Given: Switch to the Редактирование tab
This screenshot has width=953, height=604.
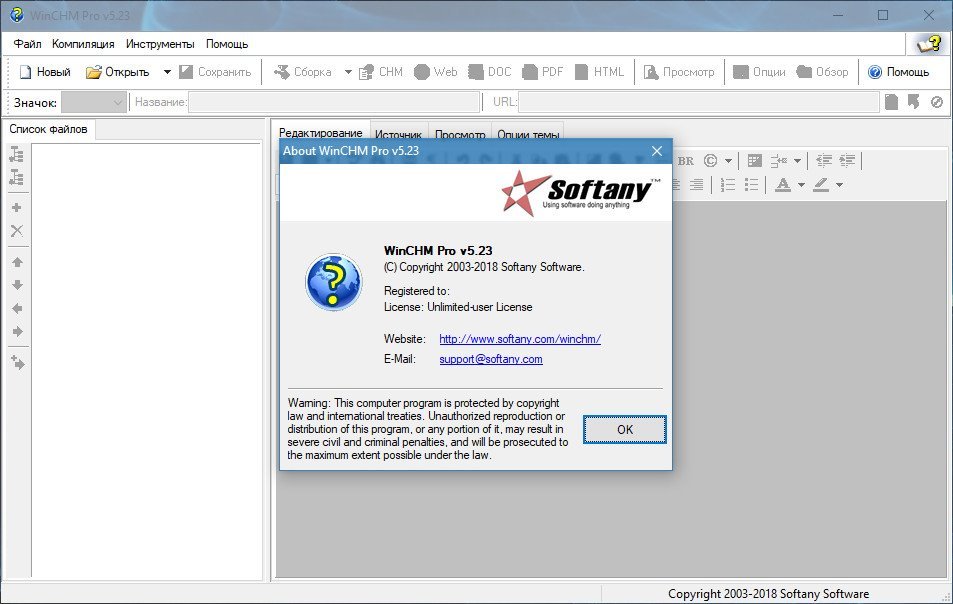Looking at the screenshot, I should click(320, 132).
